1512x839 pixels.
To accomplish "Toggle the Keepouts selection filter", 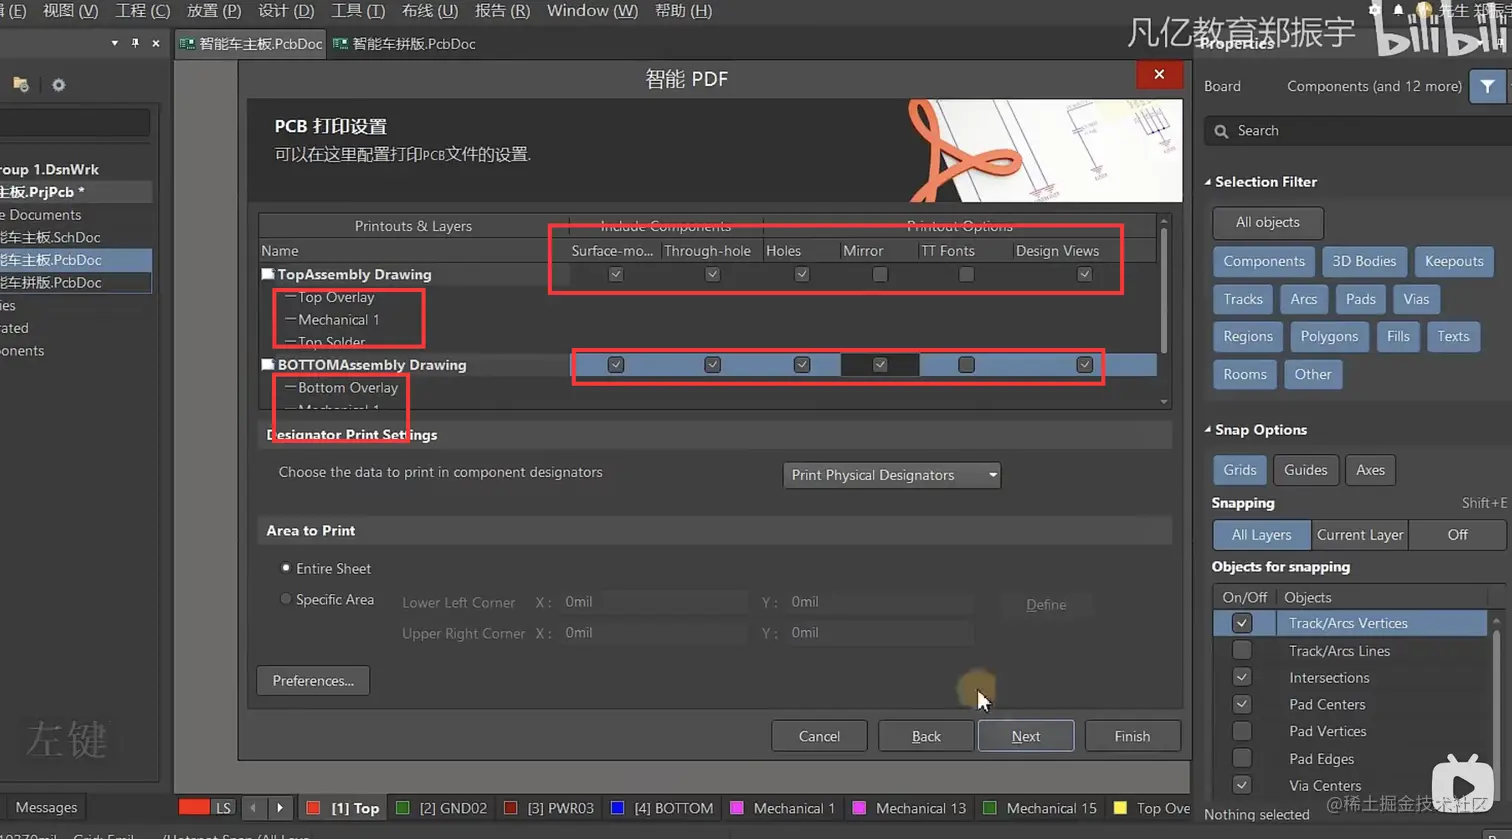I will tap(1454, 261).
